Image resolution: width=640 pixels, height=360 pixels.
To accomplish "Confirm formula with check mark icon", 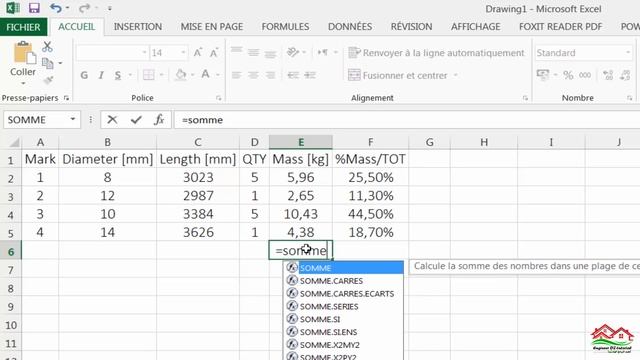I will tap(136, 120).
